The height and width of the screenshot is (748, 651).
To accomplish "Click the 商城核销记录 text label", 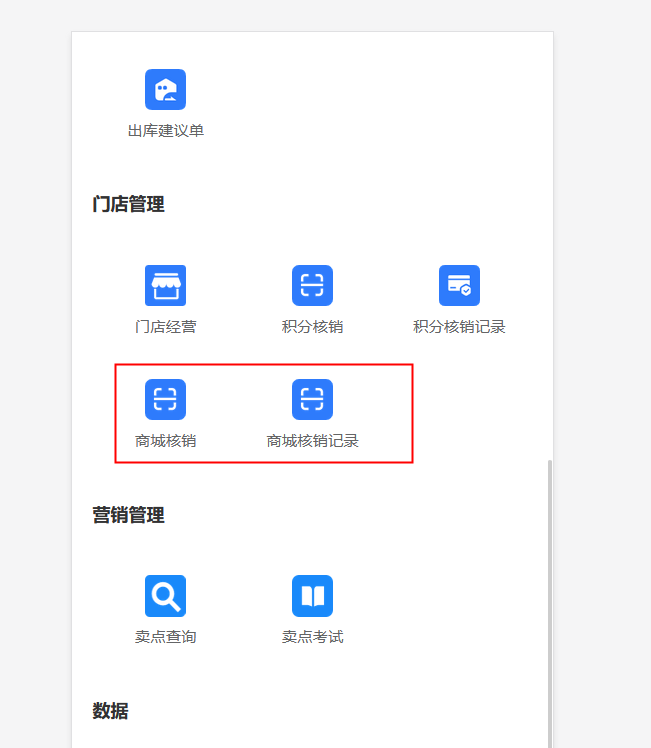I will coord(312,441).
